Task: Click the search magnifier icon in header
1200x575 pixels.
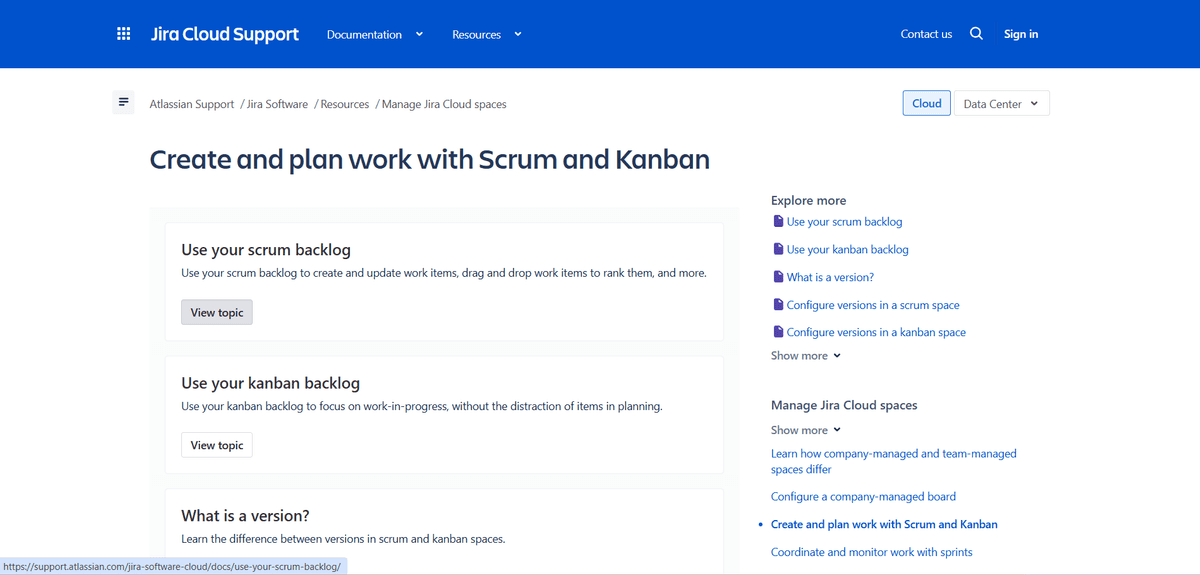Action: pyautogui.click(x=976, y=34)
